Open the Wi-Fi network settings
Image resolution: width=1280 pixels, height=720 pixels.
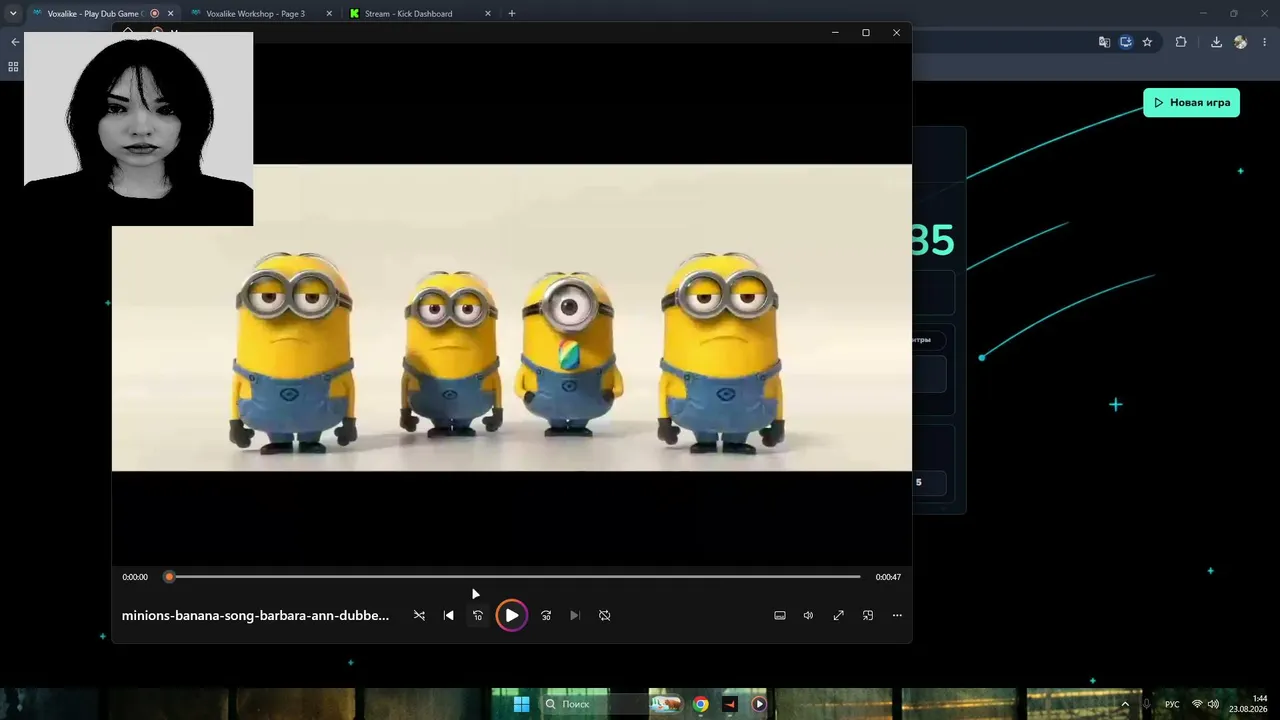point(1197,704)
